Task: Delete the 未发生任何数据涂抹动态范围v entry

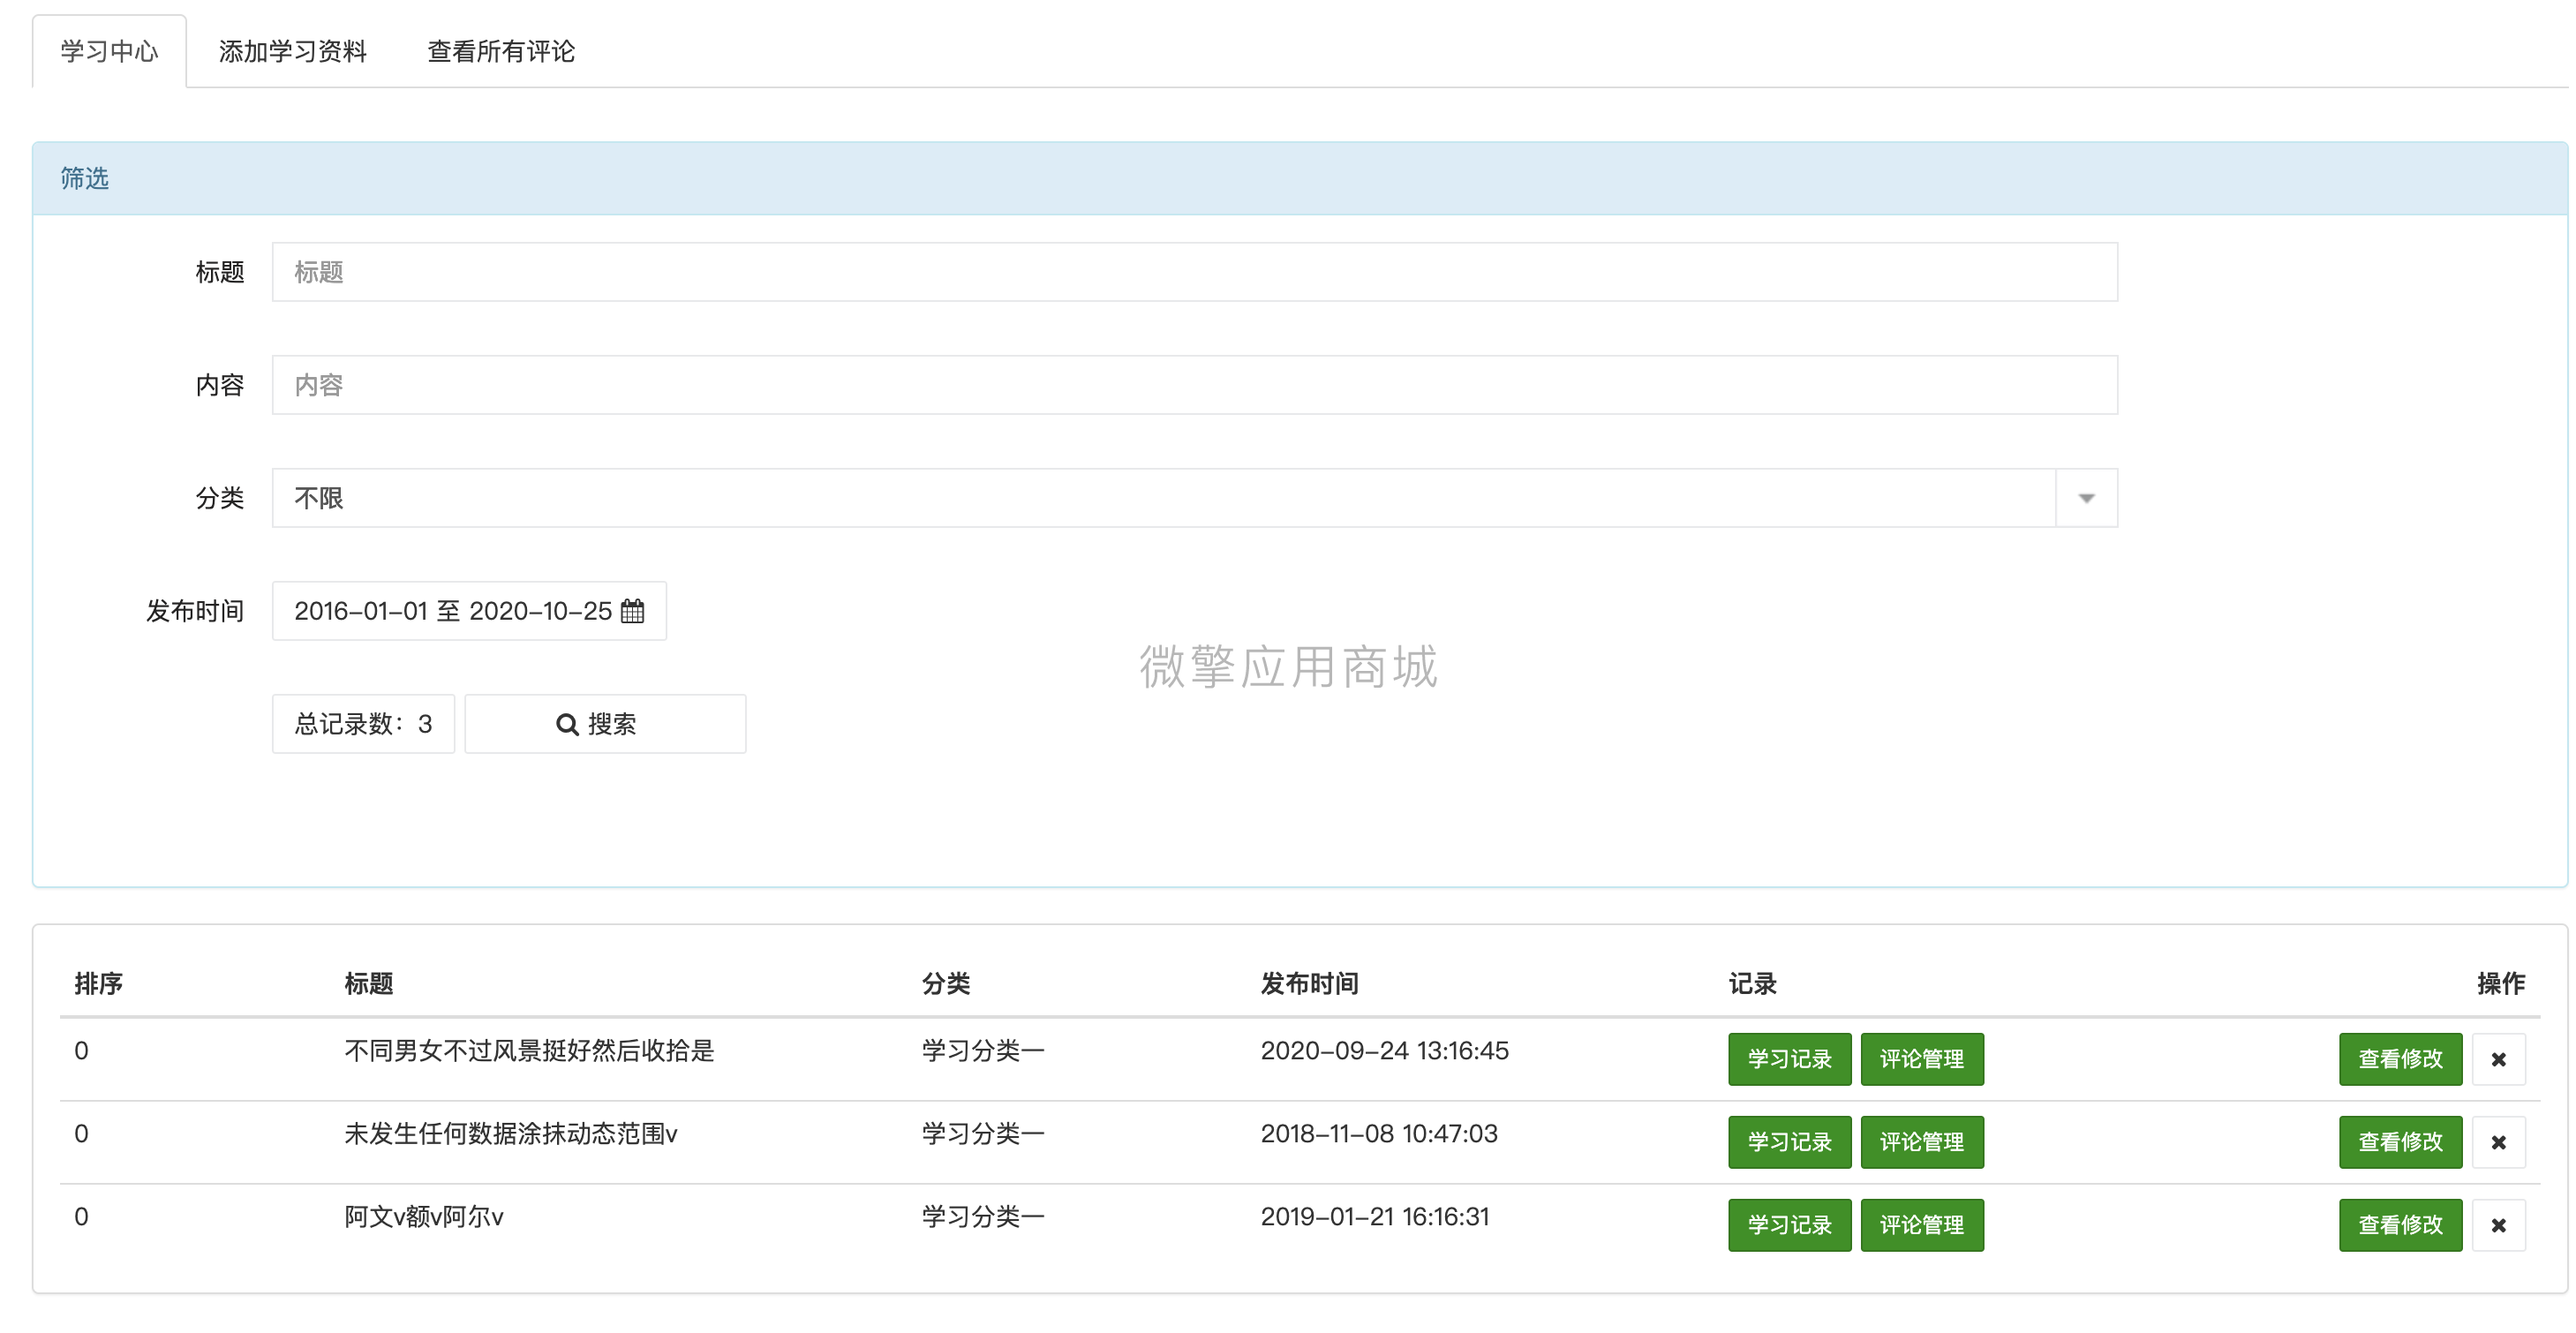Action: (2498, 1142)
